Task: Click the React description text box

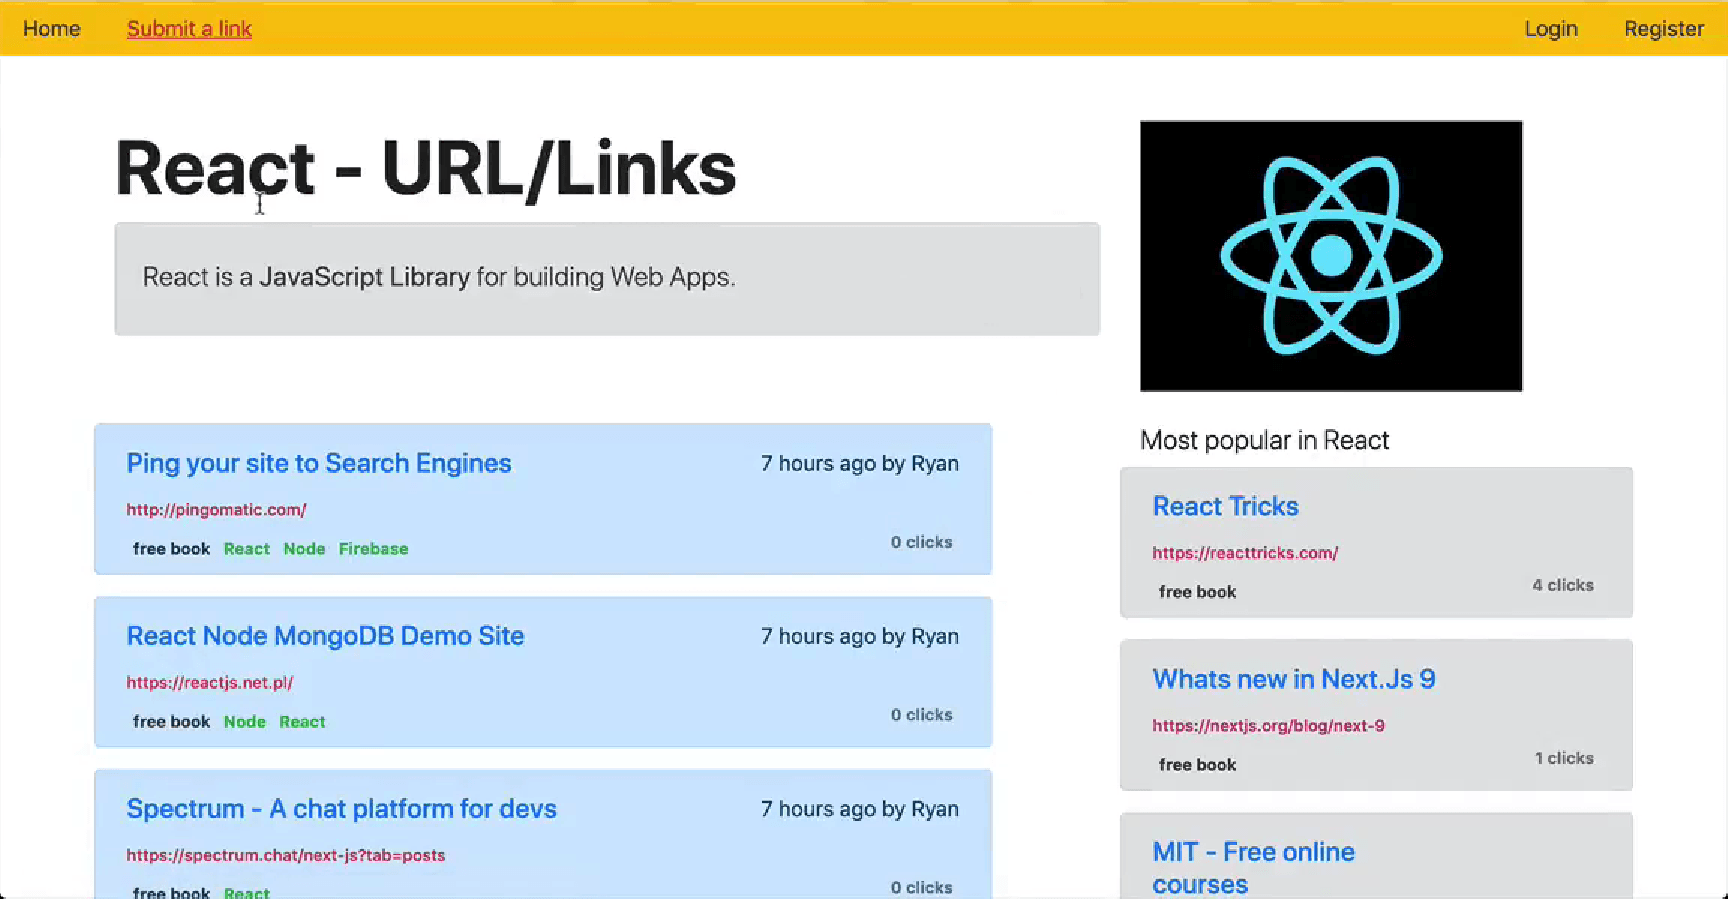Action: [607, 279]
